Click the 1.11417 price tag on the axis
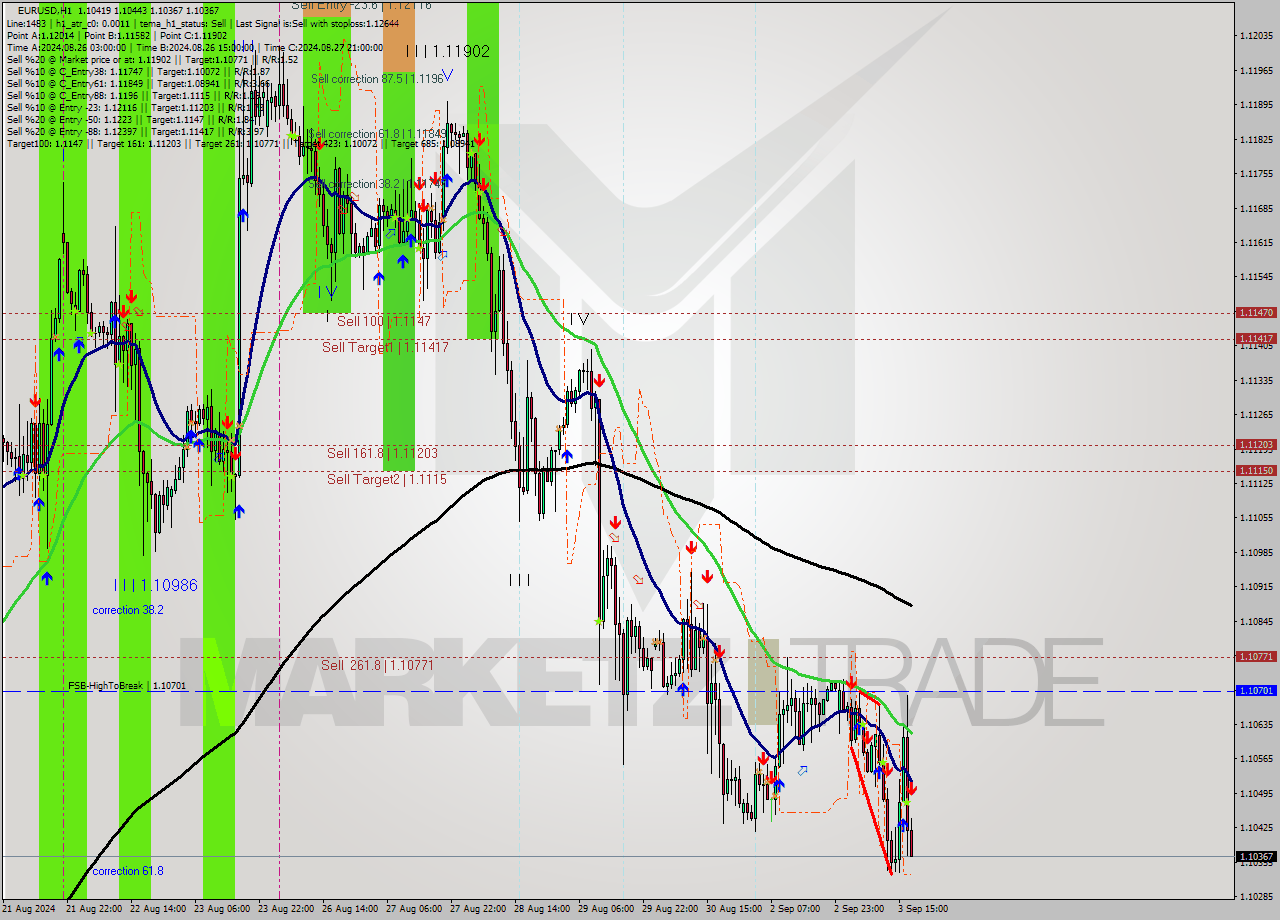 click(x=1256, y=338)
